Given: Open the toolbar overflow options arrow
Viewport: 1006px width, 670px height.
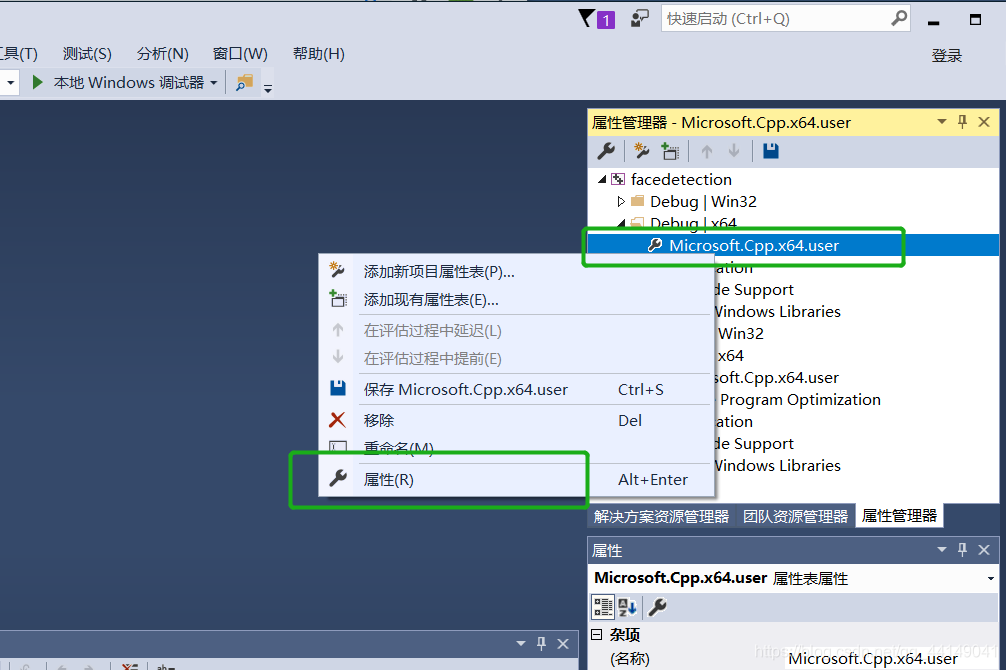Looking at the screenshot, I should click(x=268, y=89).
